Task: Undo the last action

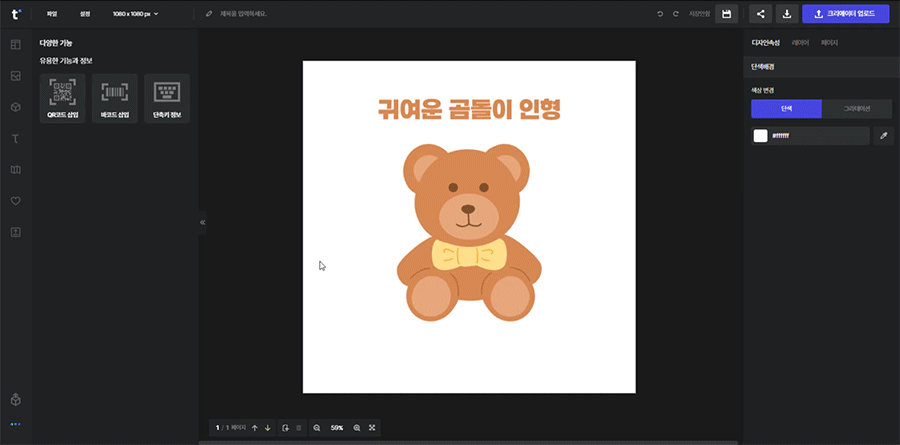Action: (x=660, y=14)
